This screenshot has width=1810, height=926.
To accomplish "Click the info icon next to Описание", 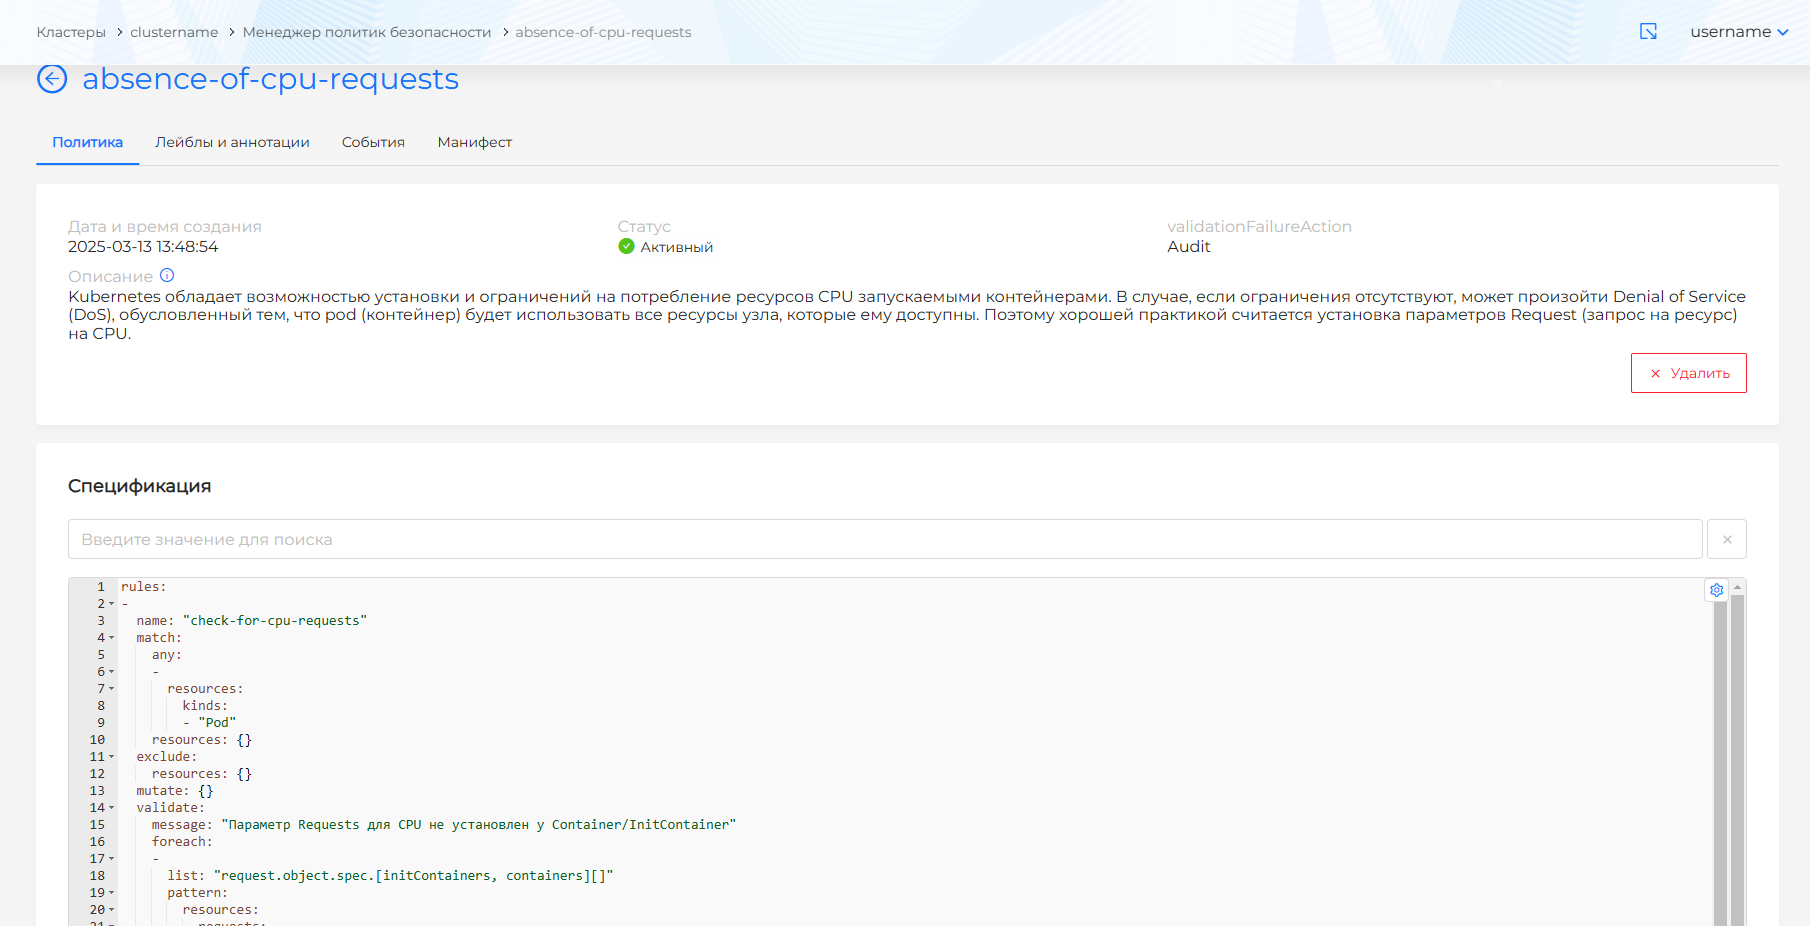I will pos(167,276).
